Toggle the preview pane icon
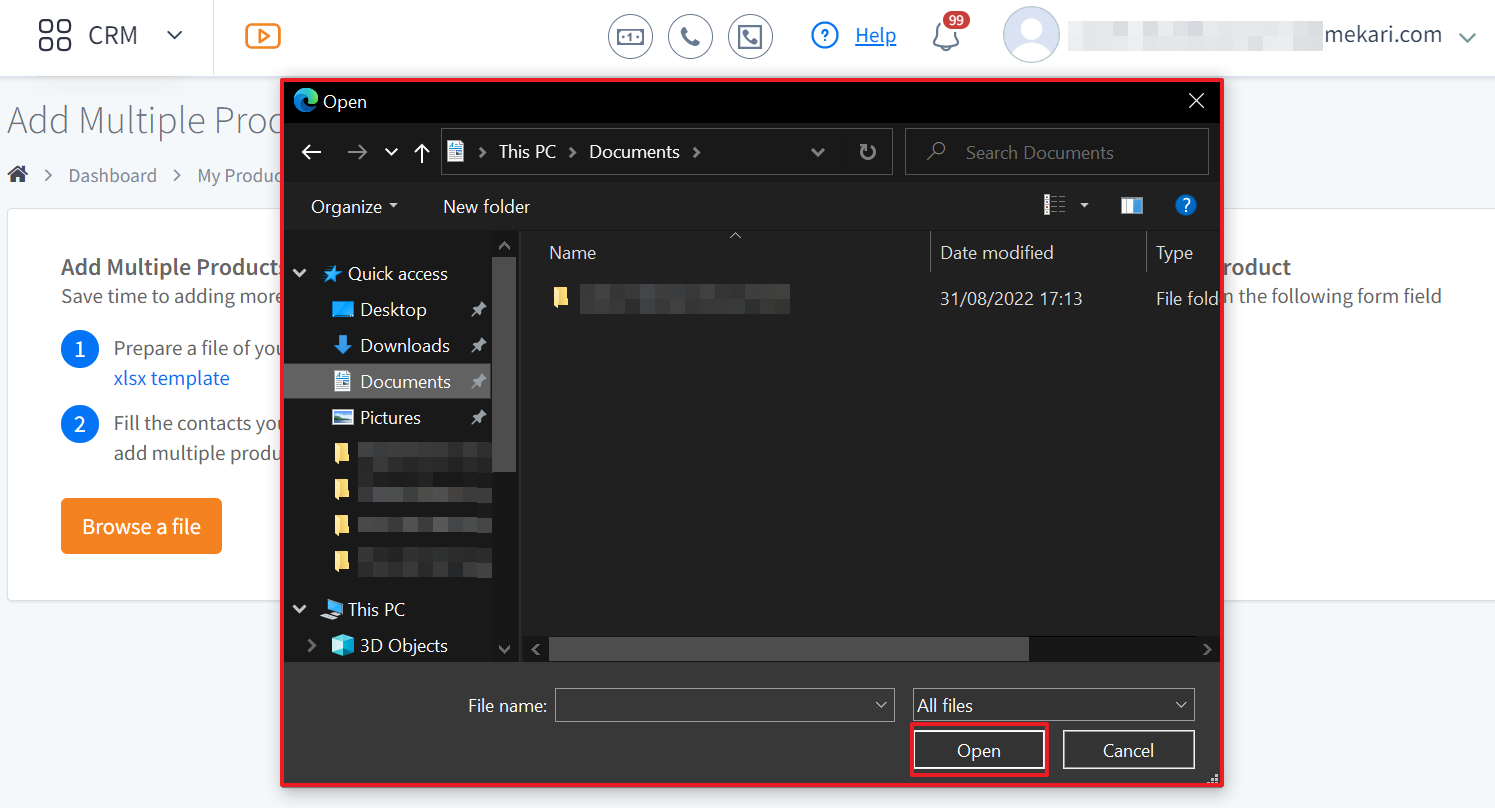 (1132, 205)
